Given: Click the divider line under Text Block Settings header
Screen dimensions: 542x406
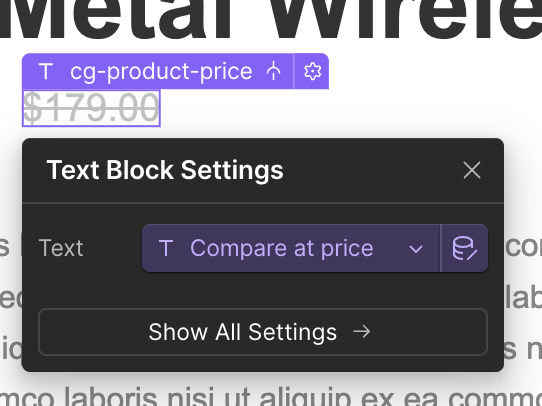Looking at the screenshot, I should [263, 203].
